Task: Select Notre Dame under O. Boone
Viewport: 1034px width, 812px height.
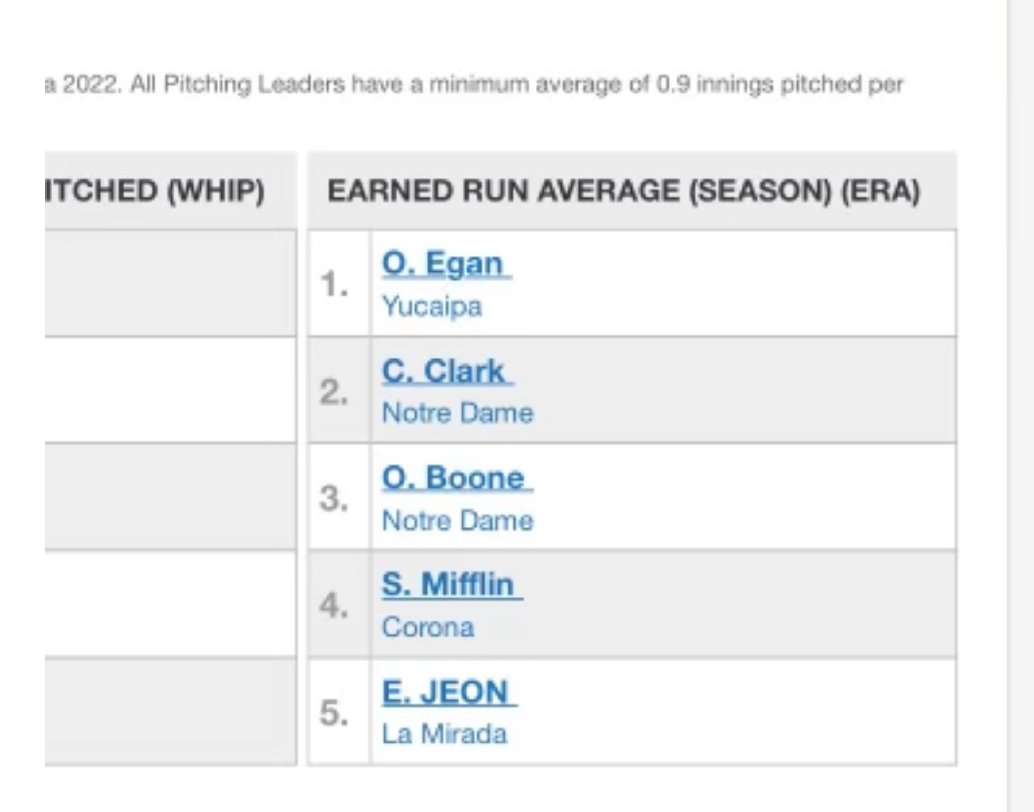Action: (x=458, y=520)
